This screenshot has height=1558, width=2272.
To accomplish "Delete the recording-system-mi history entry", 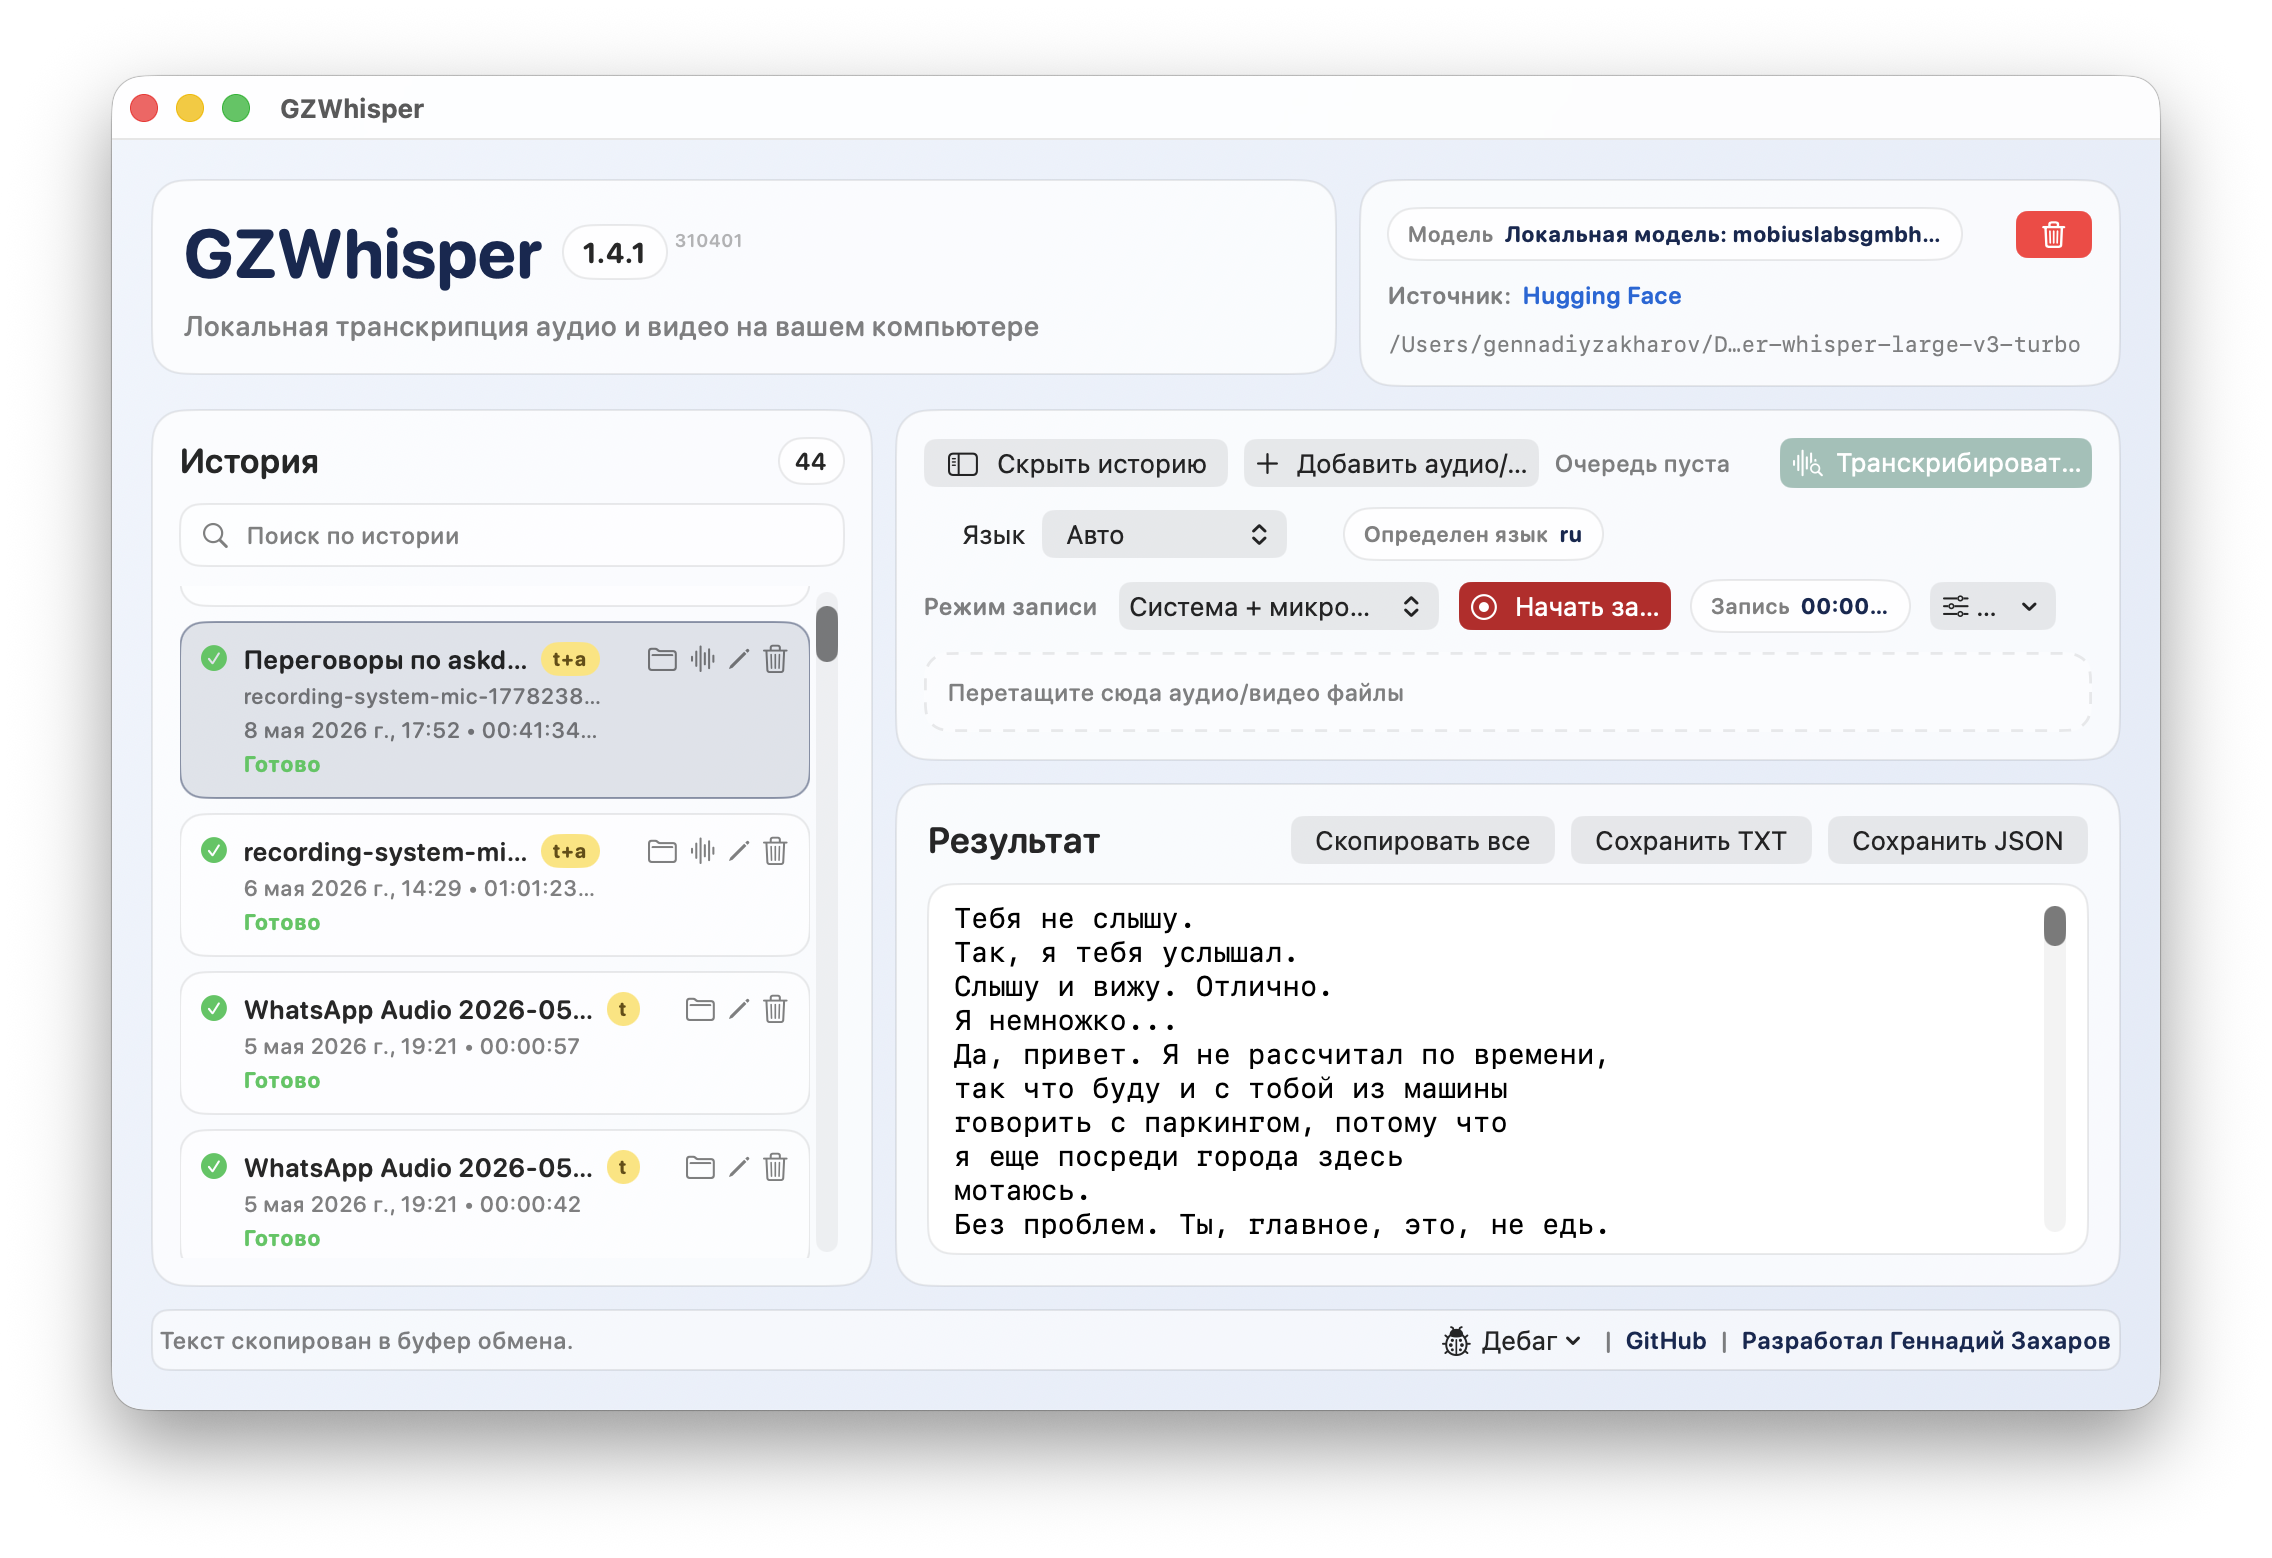I will point(776,851).
